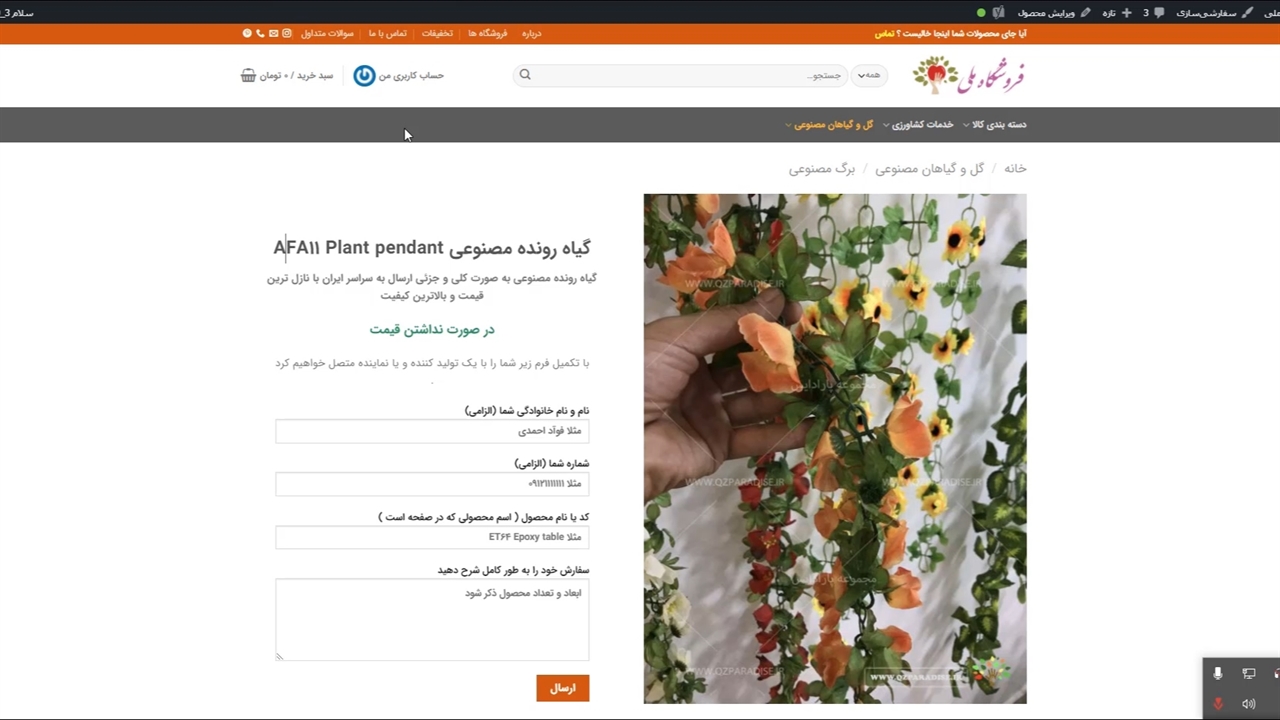Expand the دسته بندی کالا menu
This screenshot has width=1280, height=720.
pyautogui.click(x=994, y=125)
